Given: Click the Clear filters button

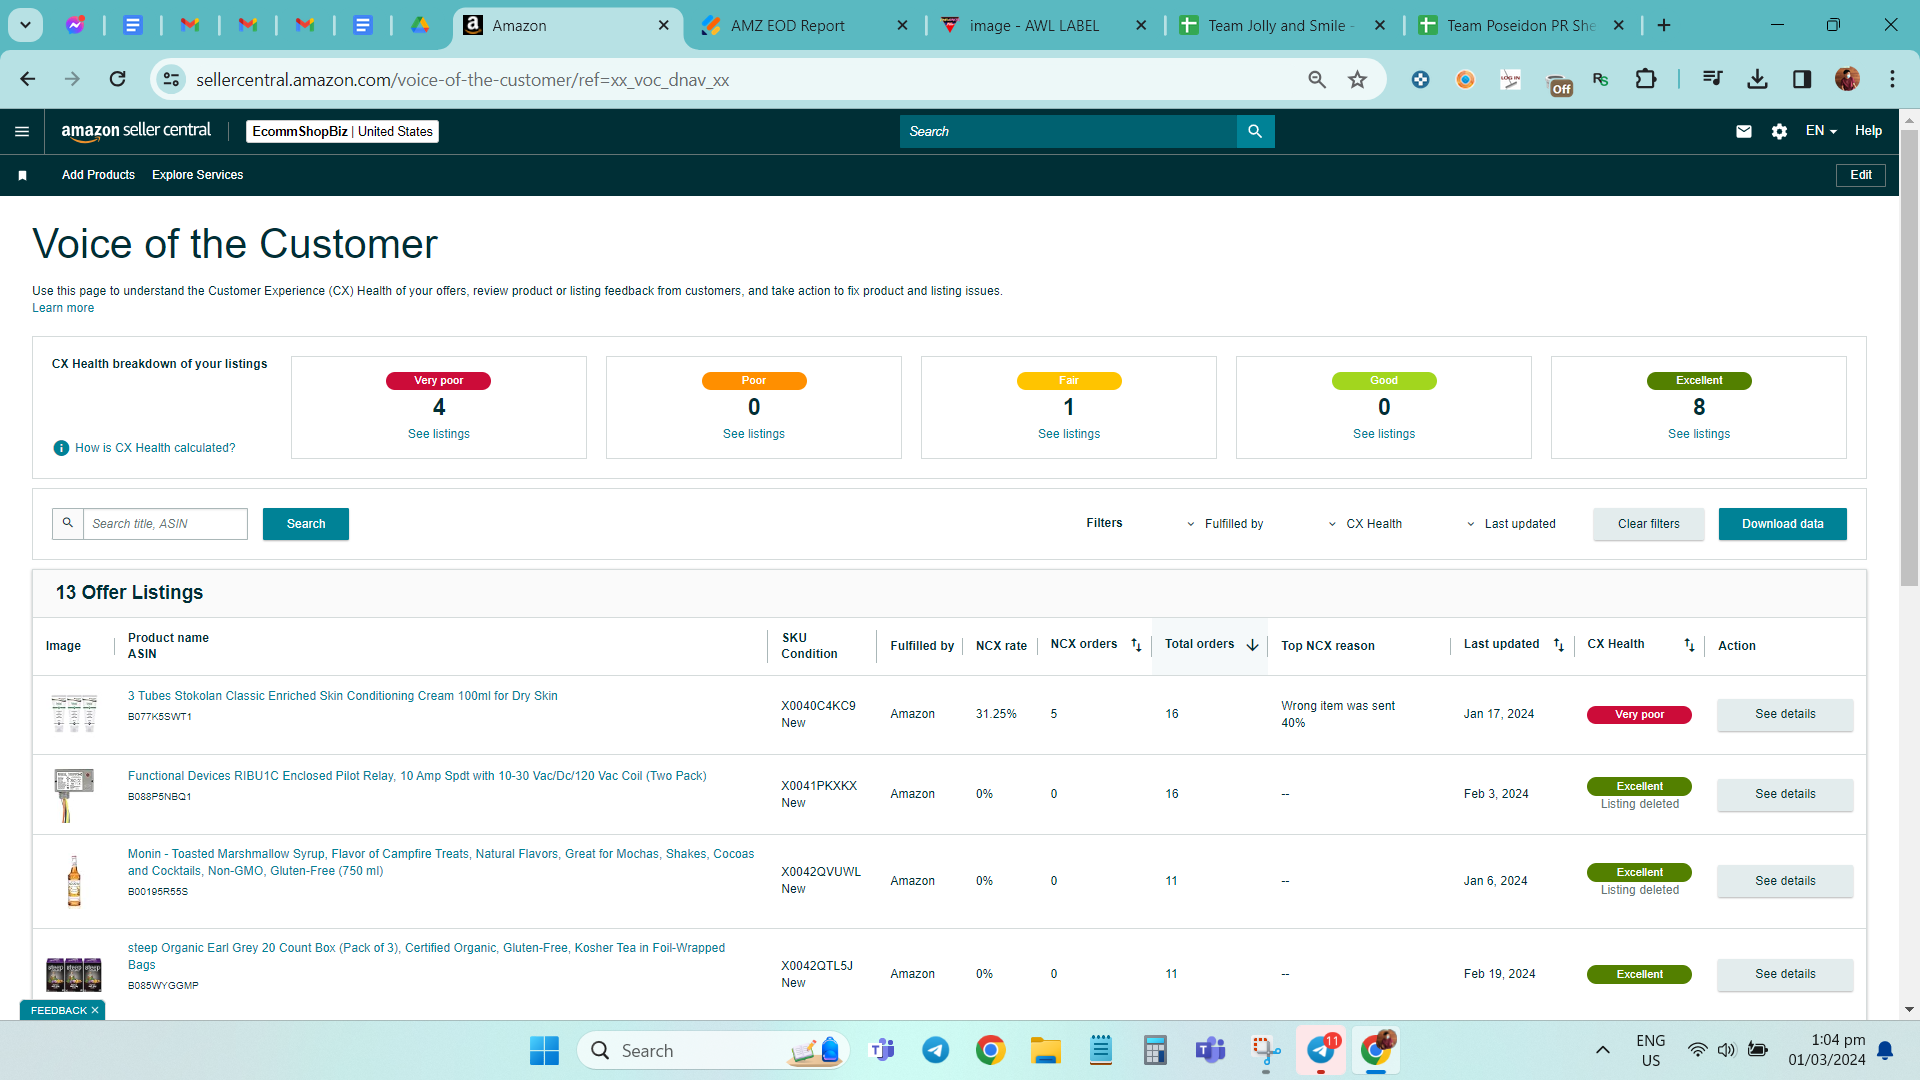Looking at the screenshot, I should point(1648,524).
